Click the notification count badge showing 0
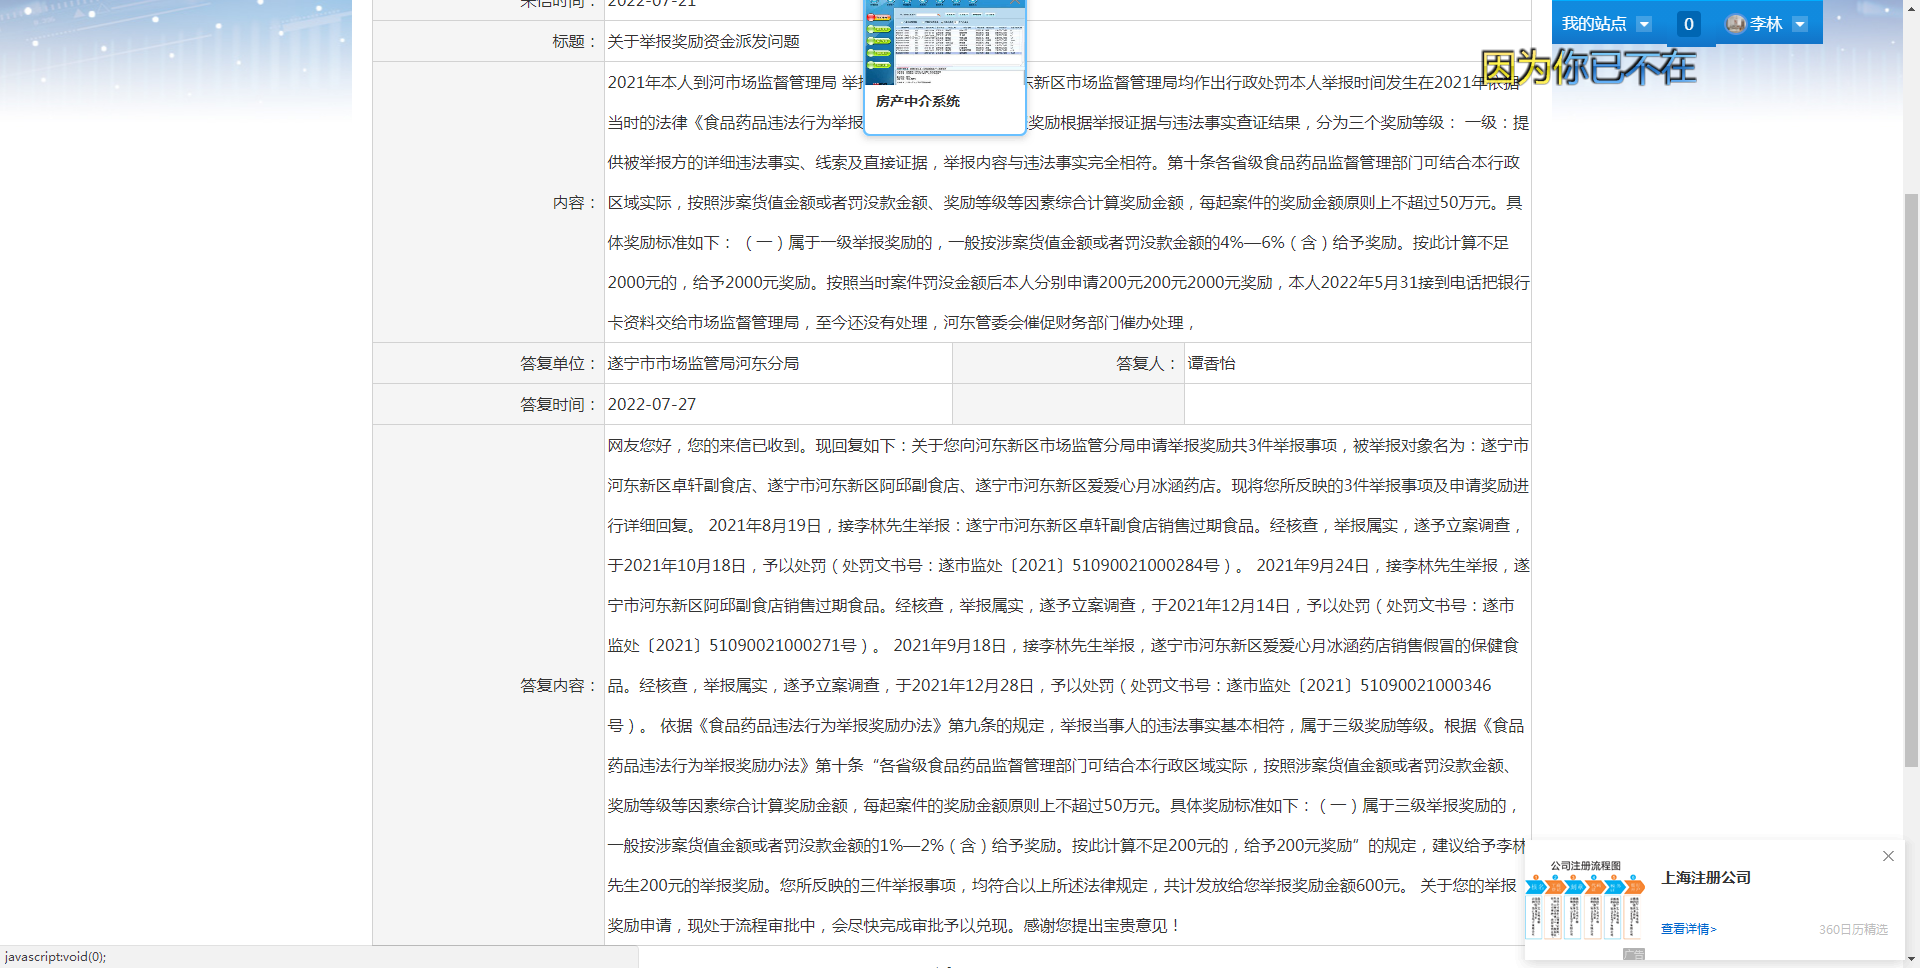The image size is (1920, 968). tap(1688, 24)
